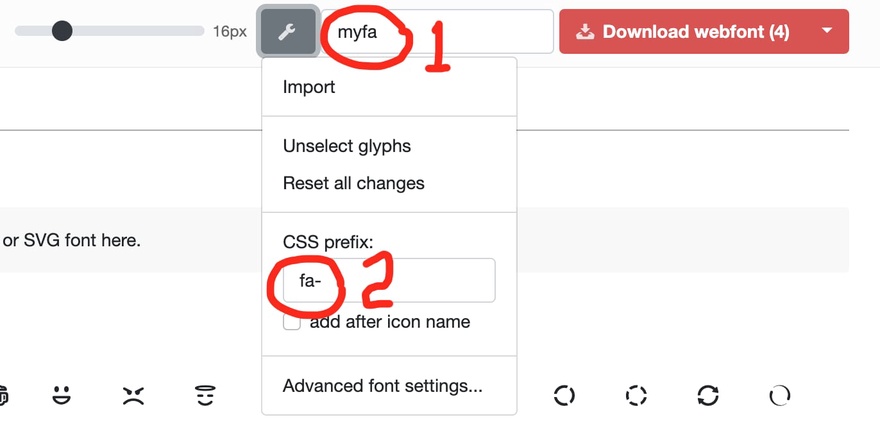
Task: Click the SVG font drop area text
Action: pyautogui.click(x=72, y=240)
